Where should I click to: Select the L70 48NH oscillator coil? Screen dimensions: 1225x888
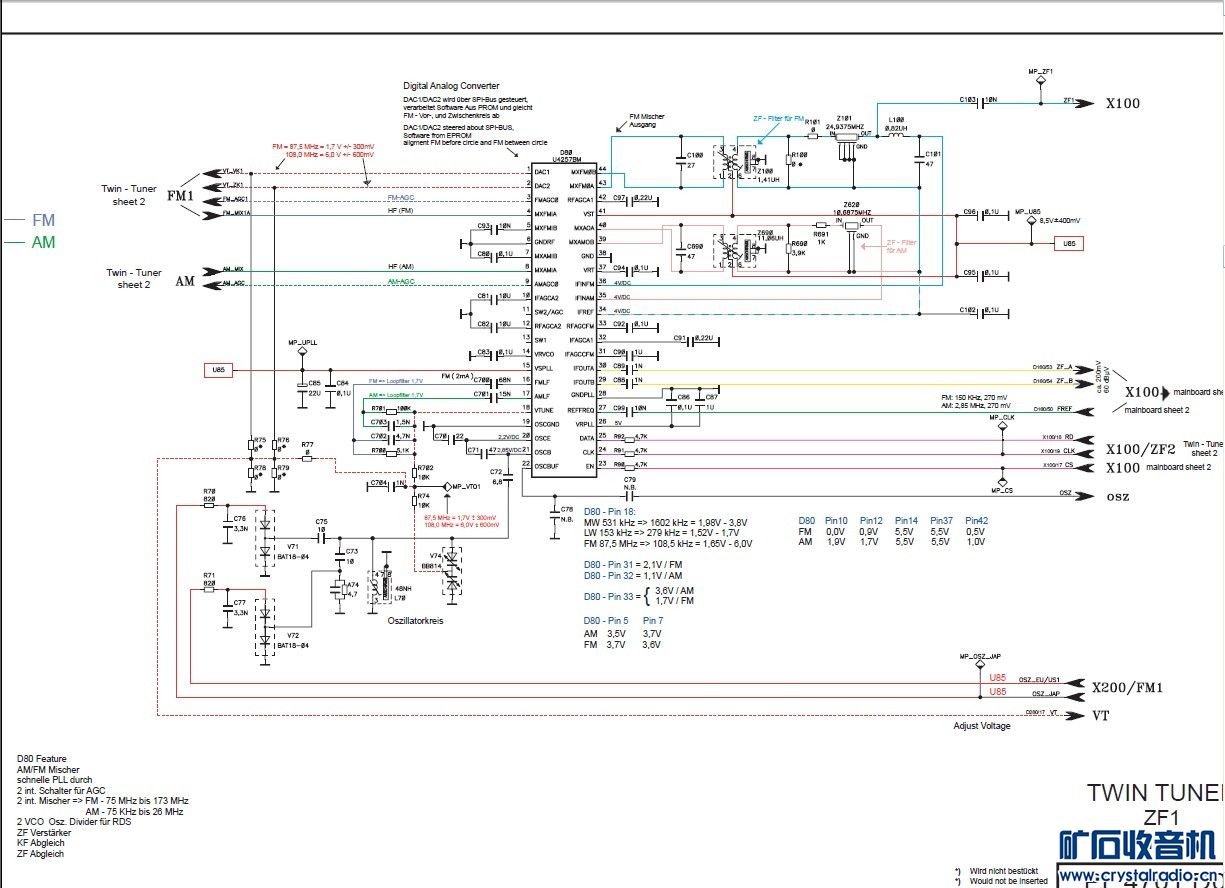tap(380, 588)
